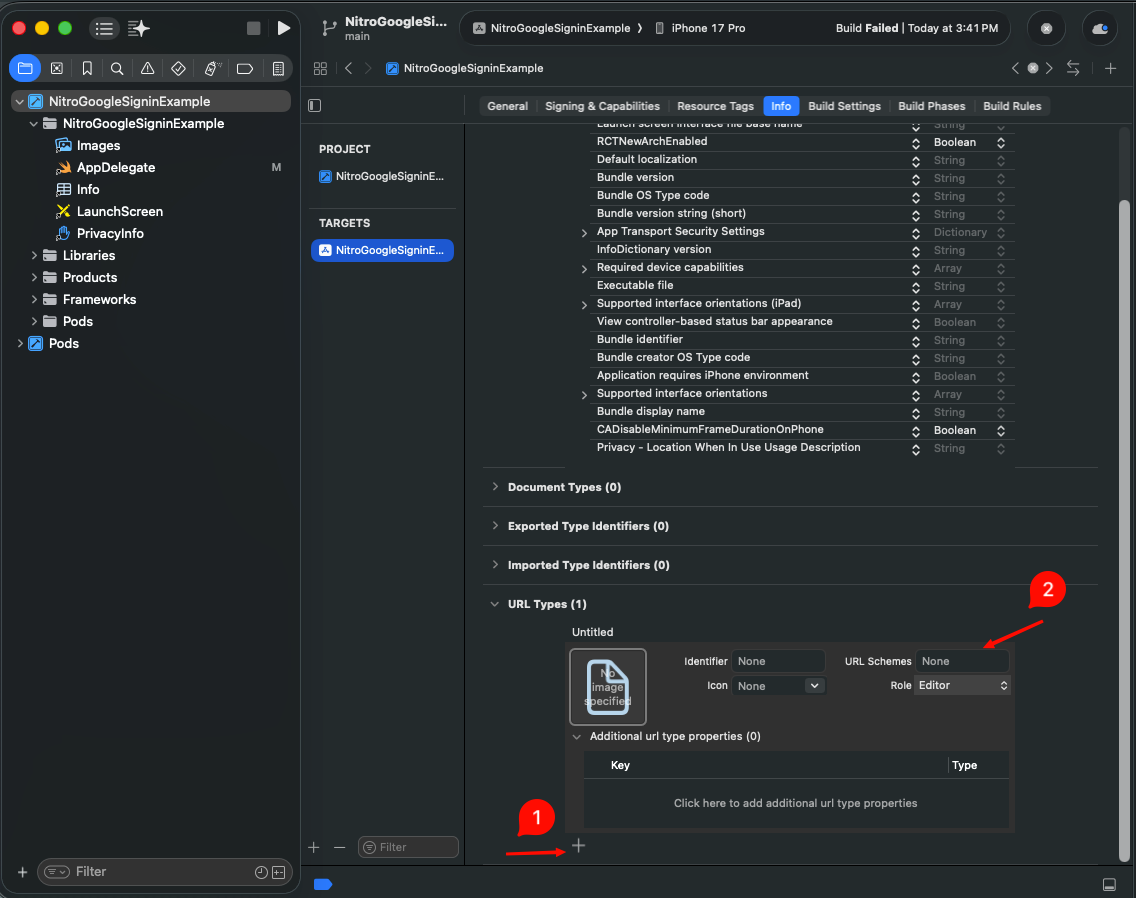Open the Find navigator magnifier icon
The image size is (1136, 898).
[117, 68]
